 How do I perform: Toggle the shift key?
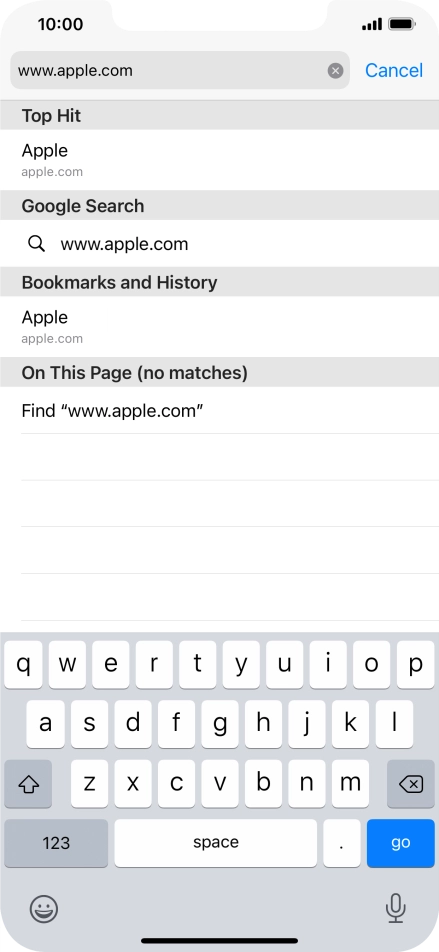coord(28,784)
